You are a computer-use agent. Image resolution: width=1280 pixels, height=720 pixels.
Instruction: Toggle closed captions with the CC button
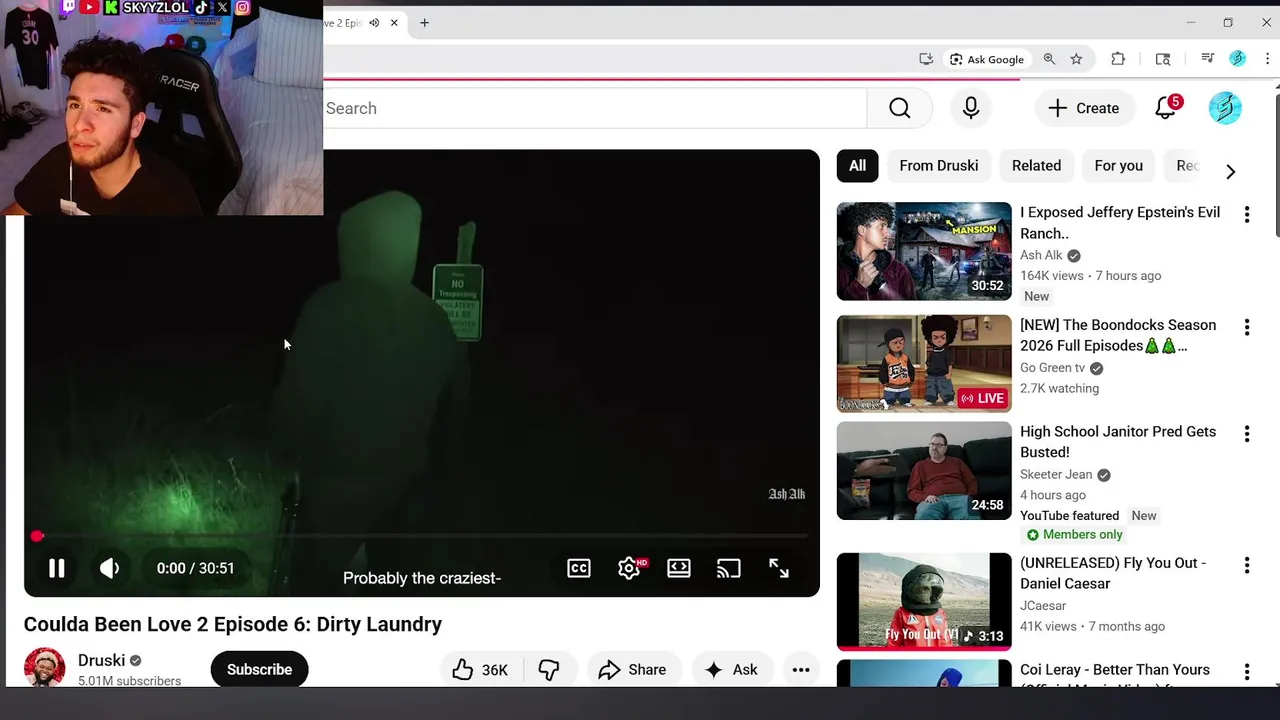[x=579, y=568]
